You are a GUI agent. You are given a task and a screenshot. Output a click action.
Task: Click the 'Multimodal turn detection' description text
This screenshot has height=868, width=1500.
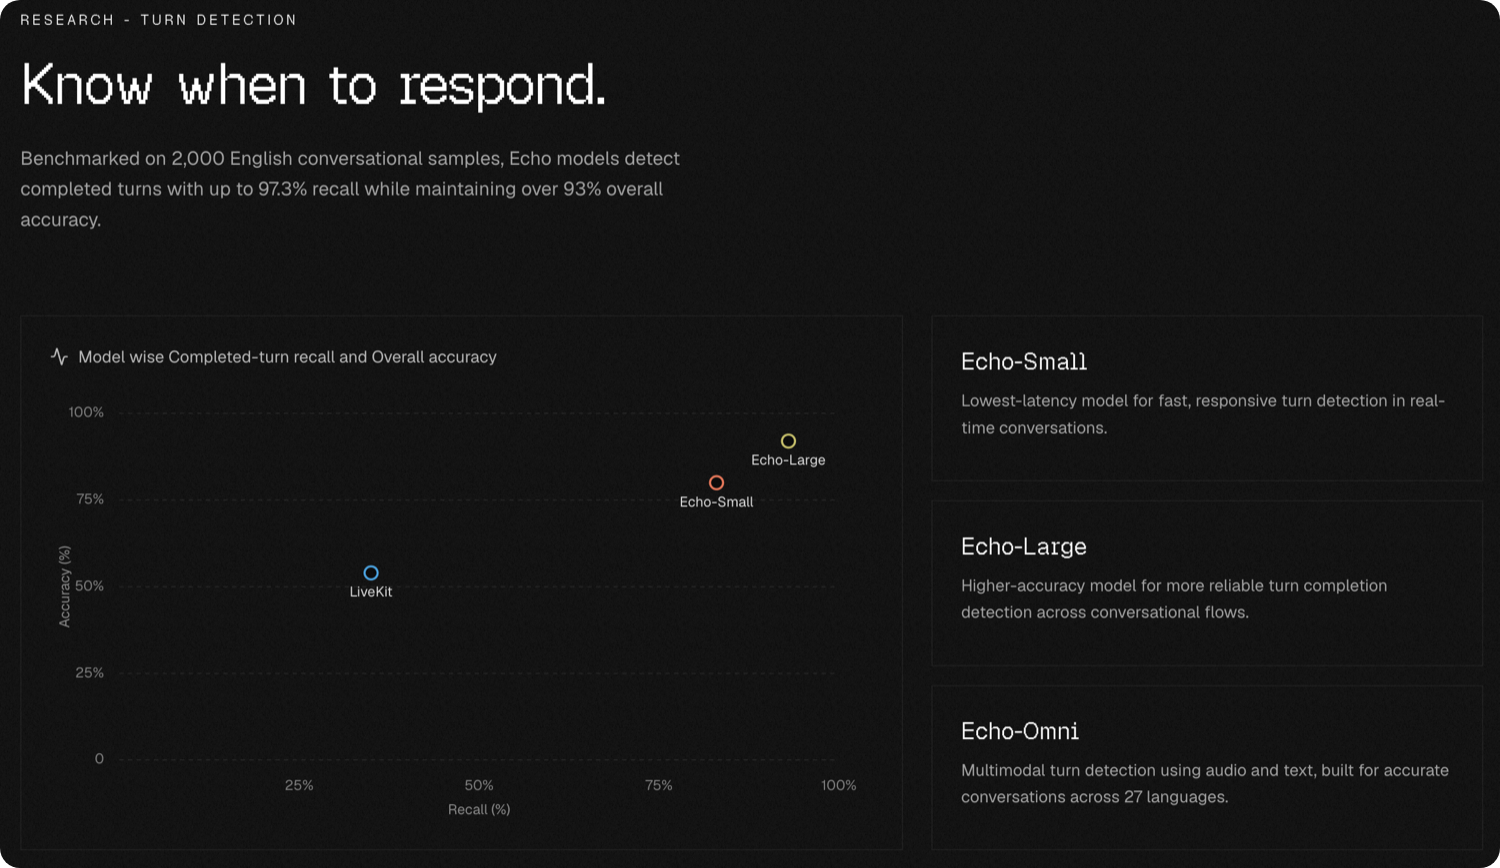pyautogui.click(x=1205, y=784)
